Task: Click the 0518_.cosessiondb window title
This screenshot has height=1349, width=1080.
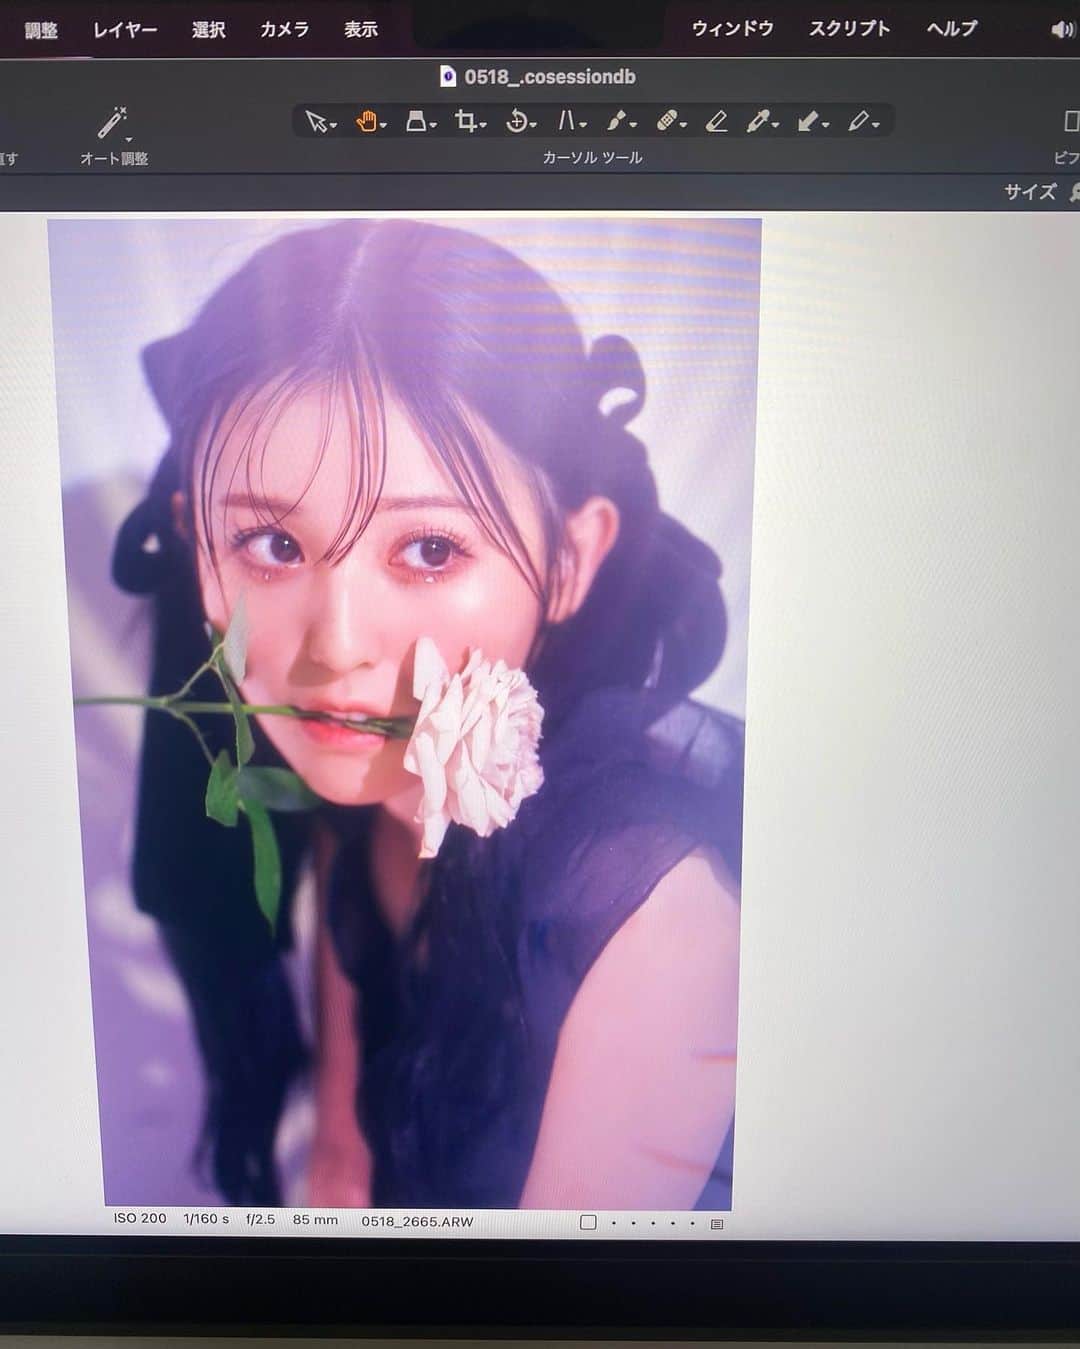Action: (x=550, y=77)
